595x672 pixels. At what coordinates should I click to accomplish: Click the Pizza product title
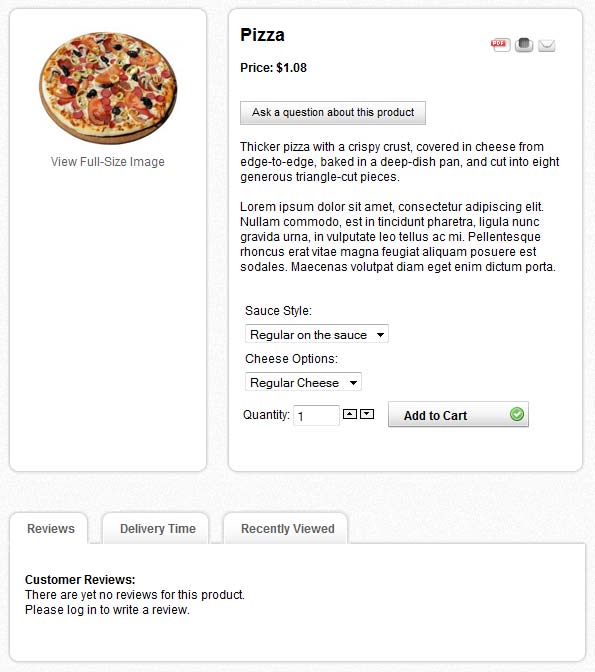[x=262, y=35]
